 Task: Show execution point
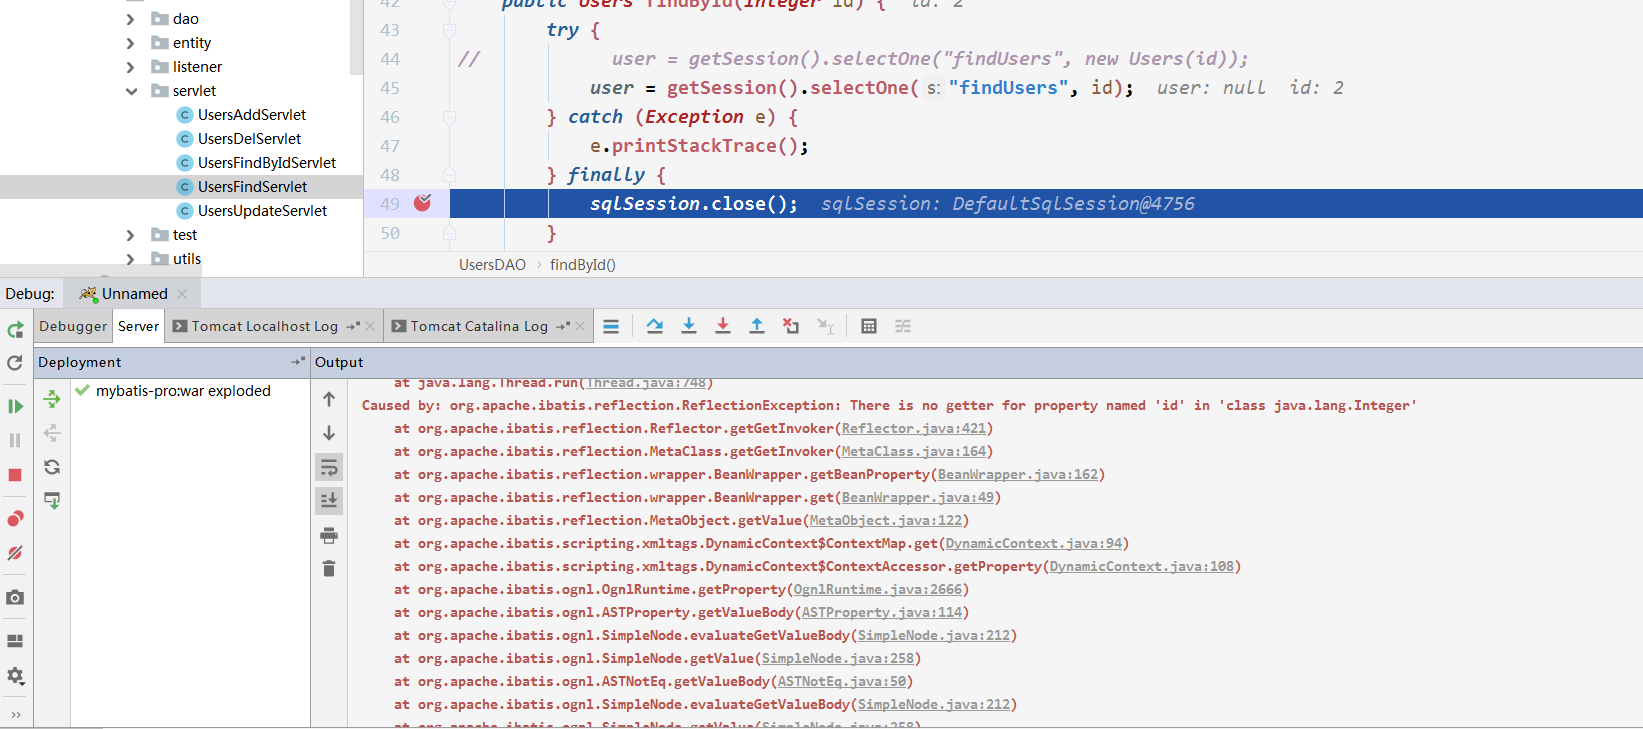611,326
